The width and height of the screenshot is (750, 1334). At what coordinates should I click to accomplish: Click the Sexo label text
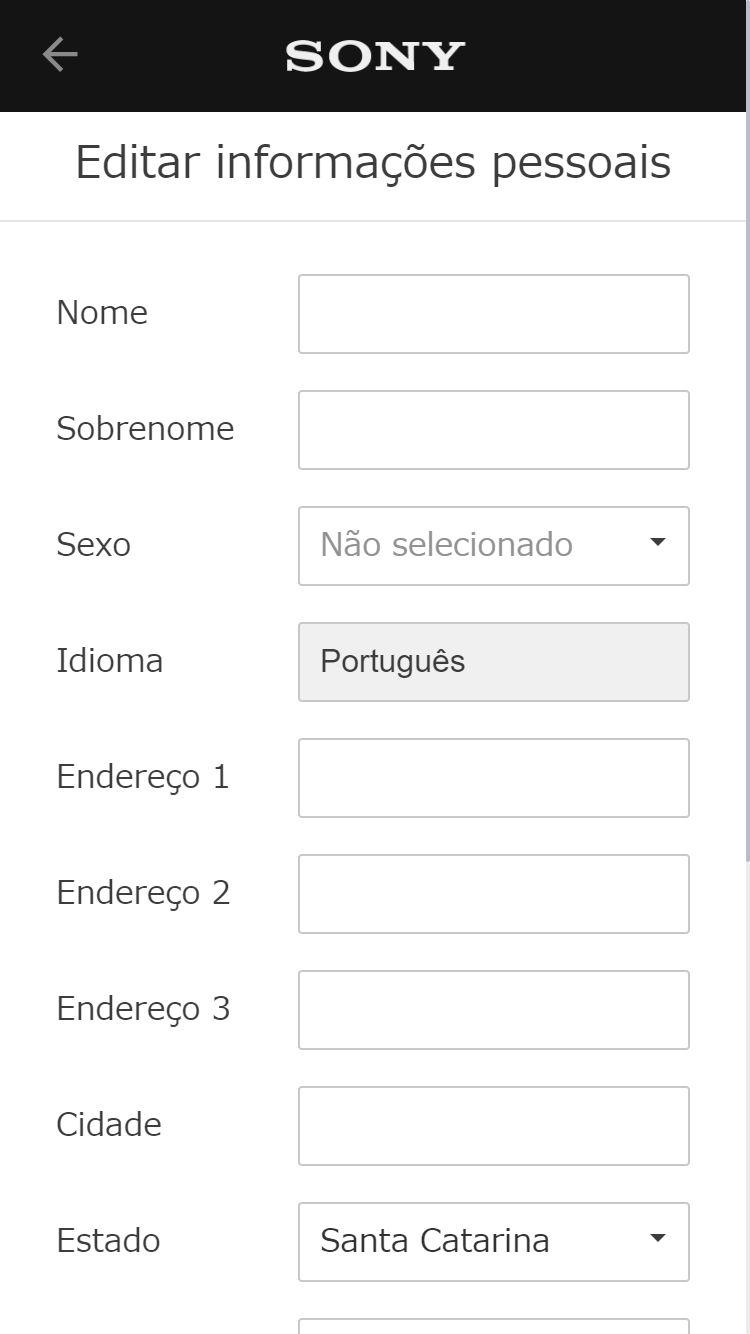94,545
